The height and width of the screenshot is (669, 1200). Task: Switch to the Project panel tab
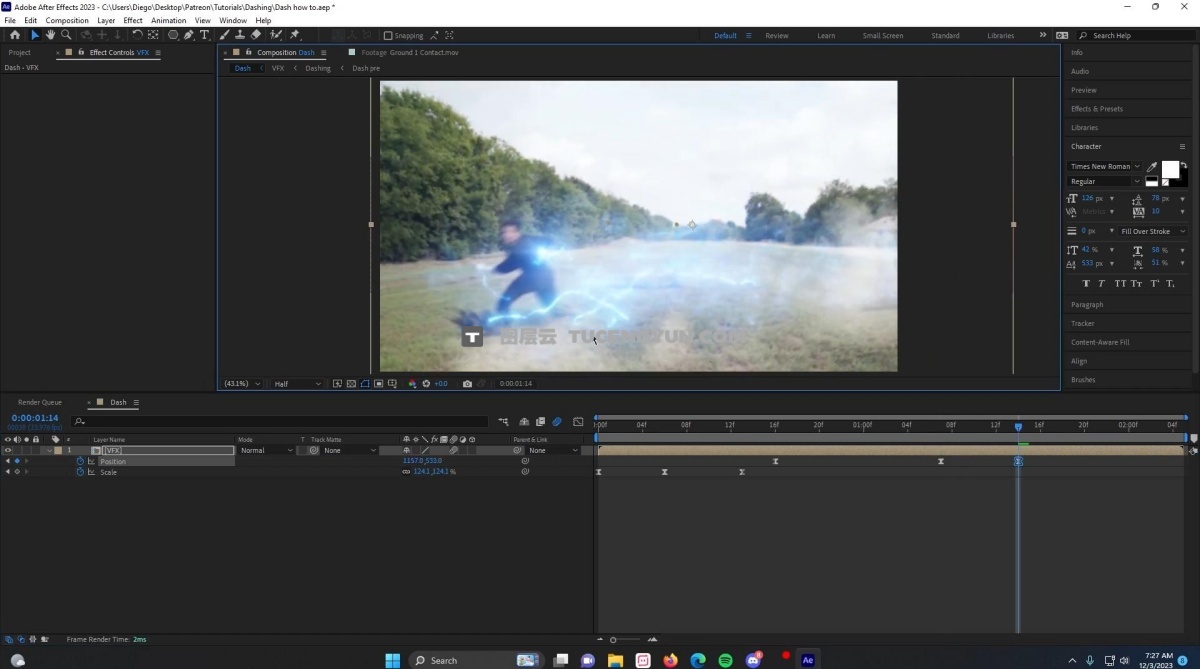click(20, 52)
